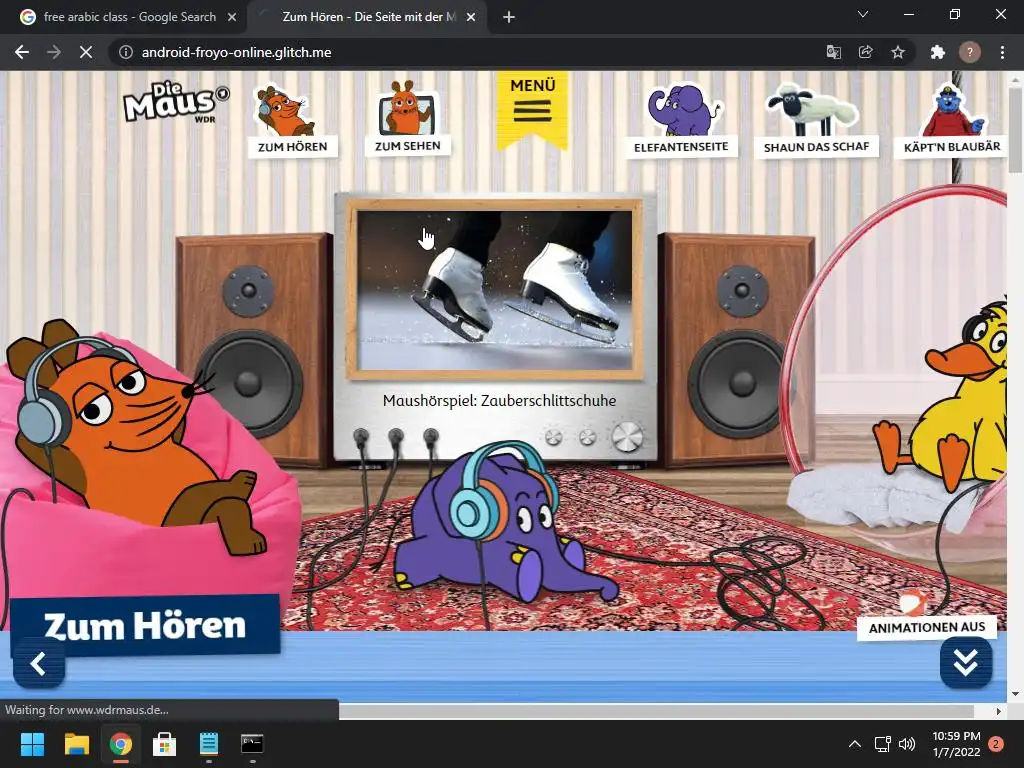Screen dimensions: 1024x768
Task: Open a new browser tab
Action: tap(509, 18)
